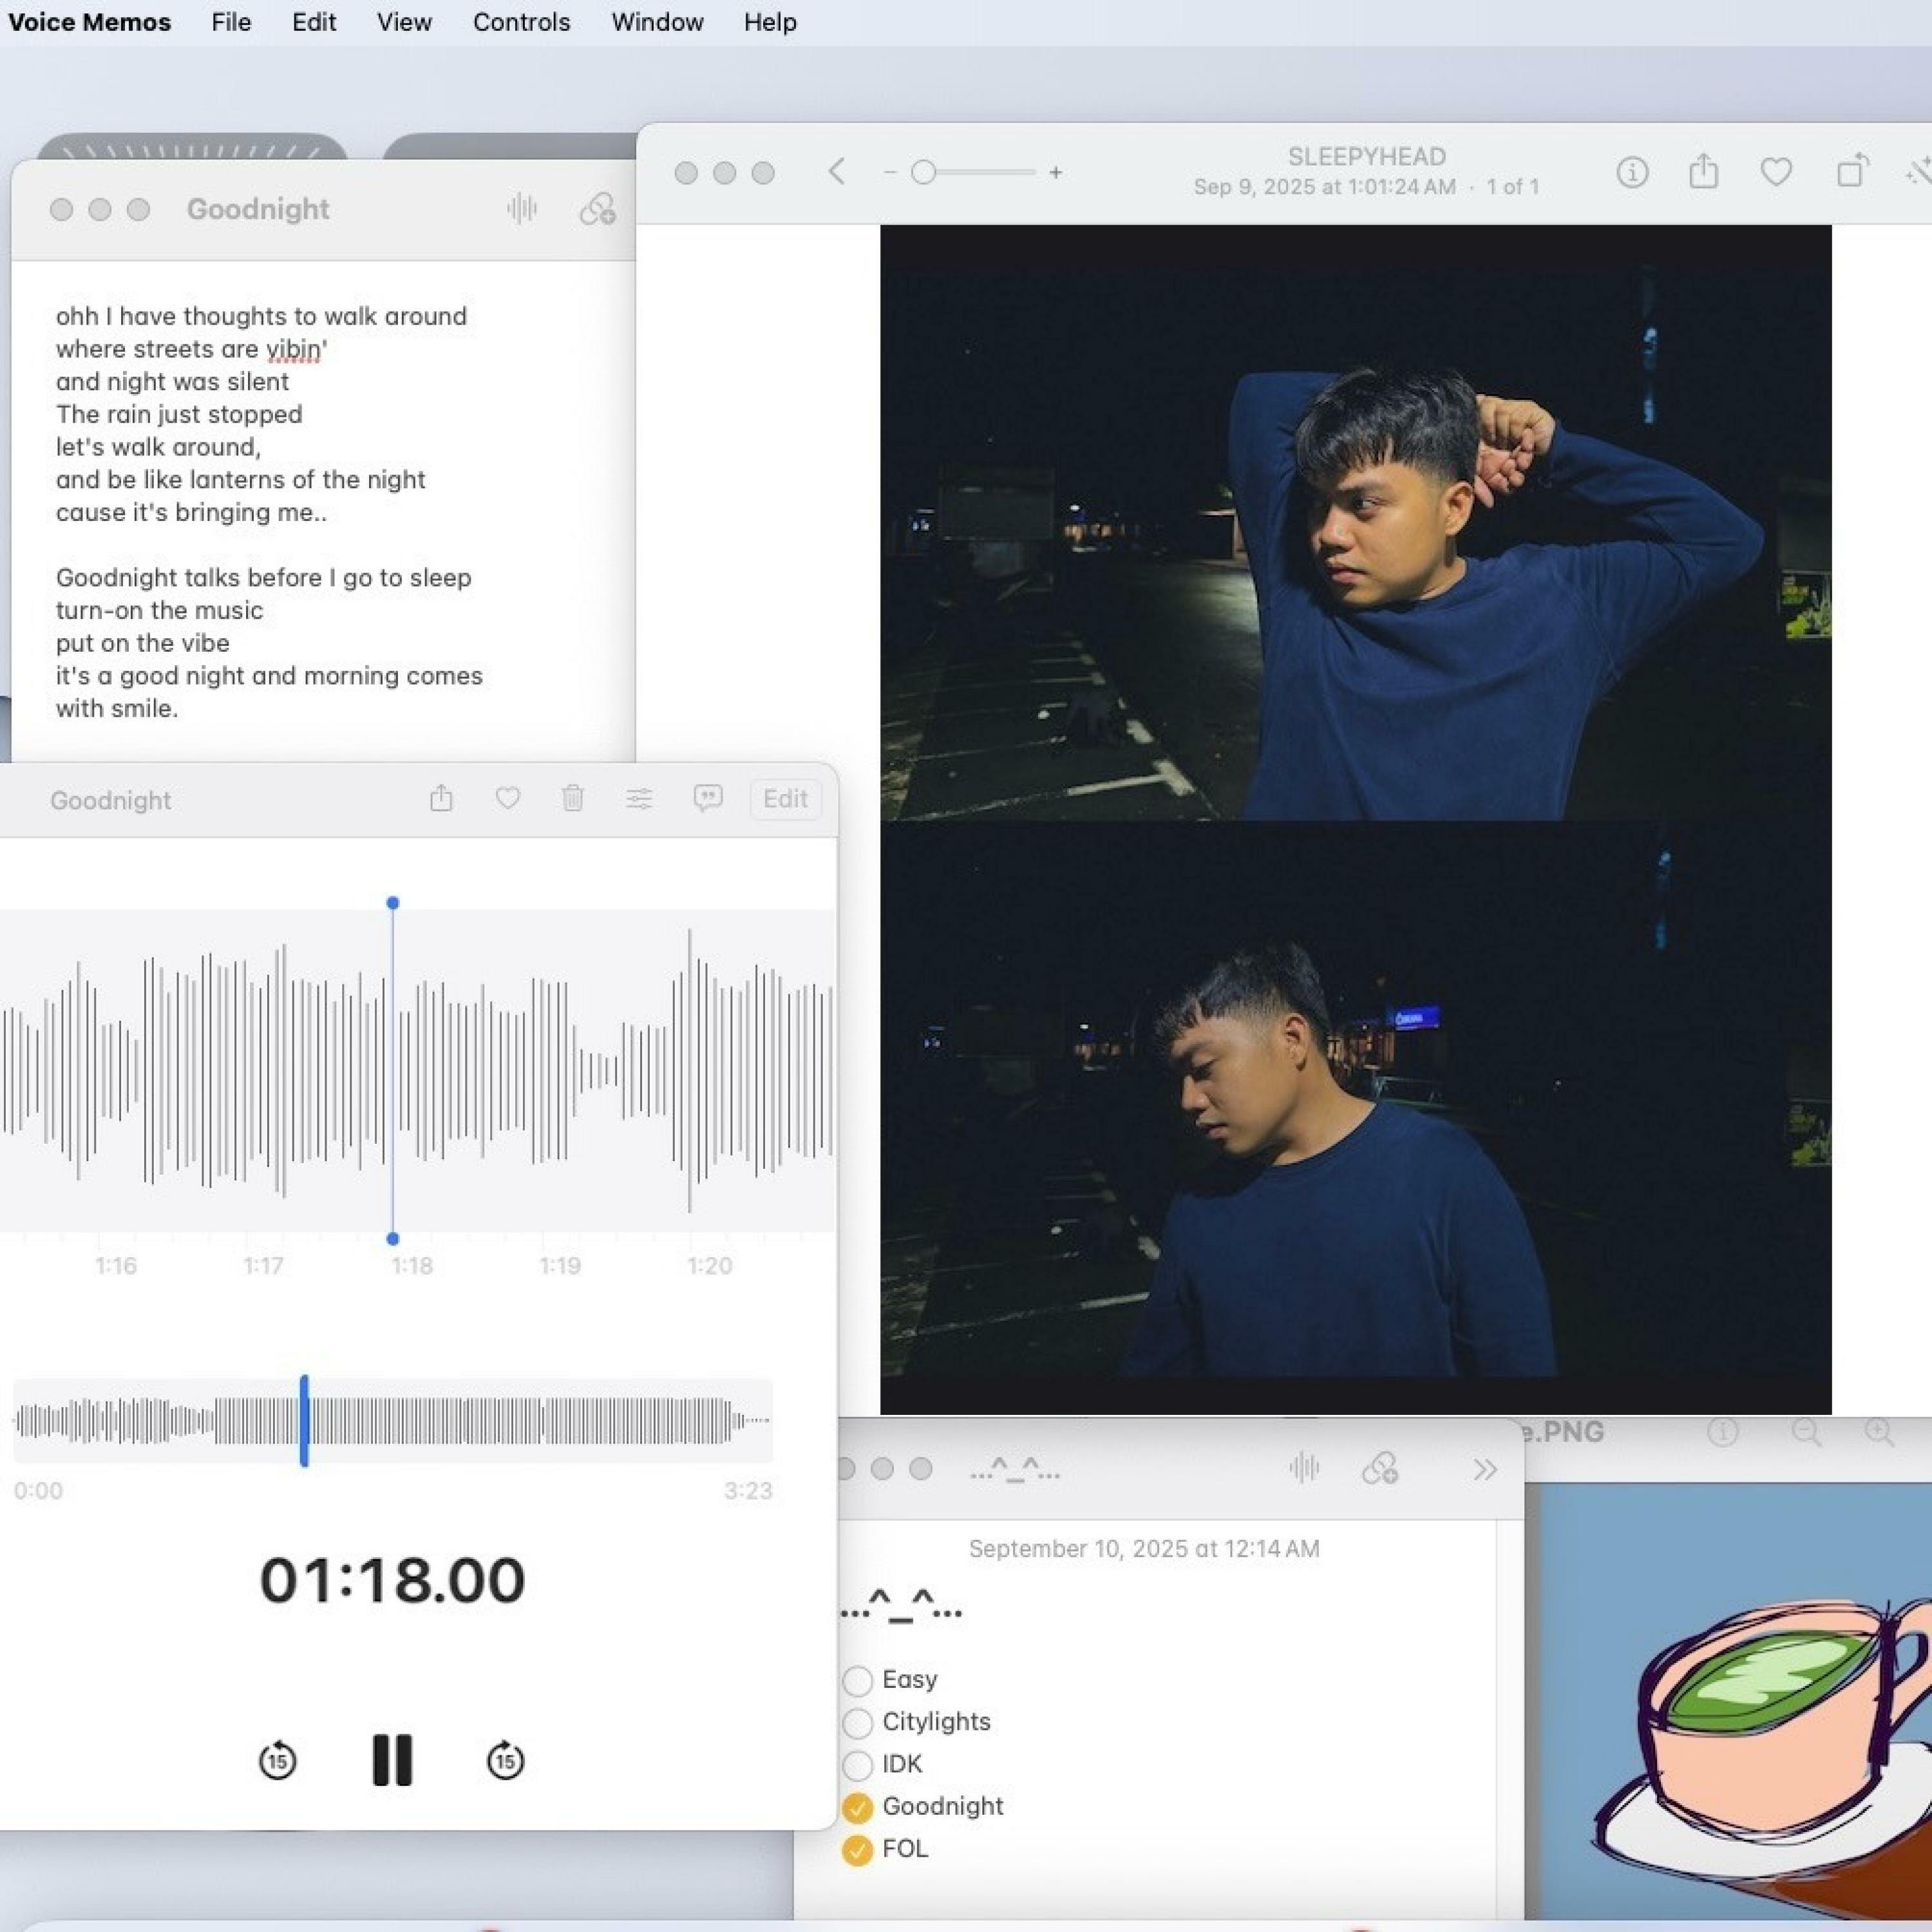Open collaboration link menu in Goodnight note

tap(597, 209)
